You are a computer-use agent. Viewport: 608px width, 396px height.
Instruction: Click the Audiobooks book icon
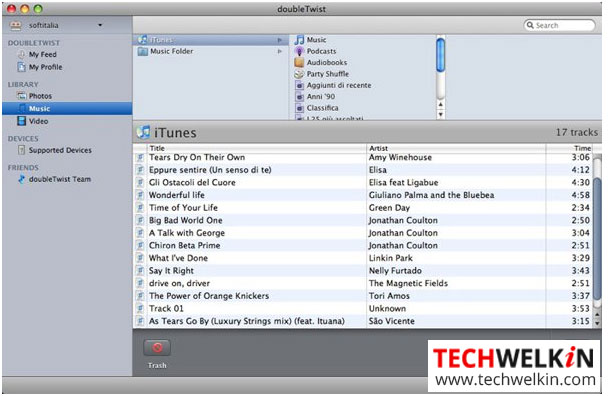point(299,62)
